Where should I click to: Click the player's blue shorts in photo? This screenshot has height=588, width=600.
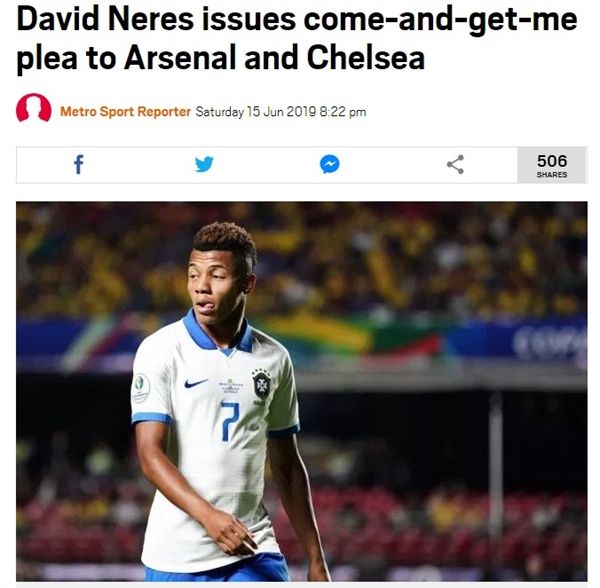pyautogui.click(x=217, y=569)
